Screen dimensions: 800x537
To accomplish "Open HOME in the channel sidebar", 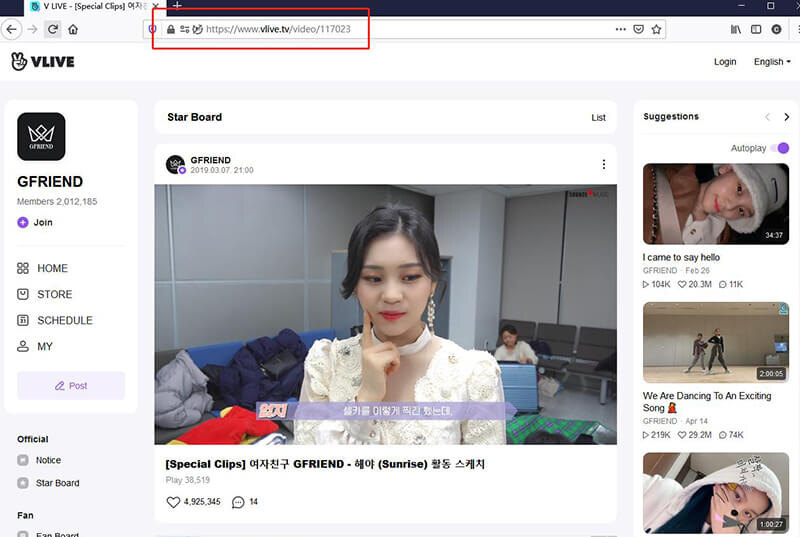I will 43,268.
